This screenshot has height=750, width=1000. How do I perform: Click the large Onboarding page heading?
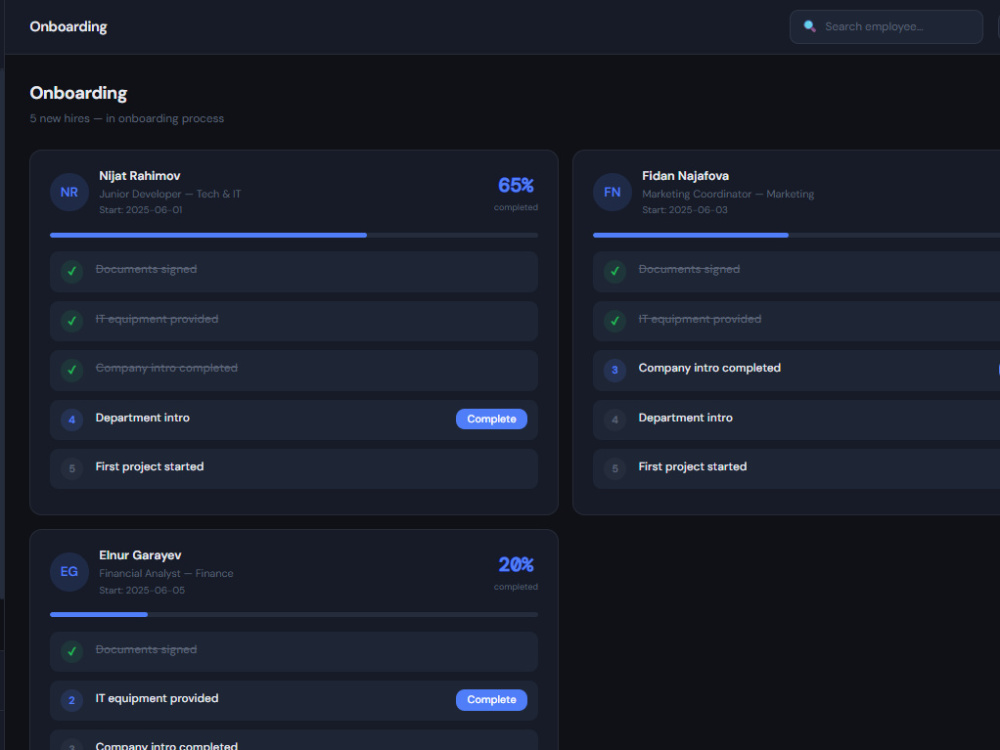(78, 93)
